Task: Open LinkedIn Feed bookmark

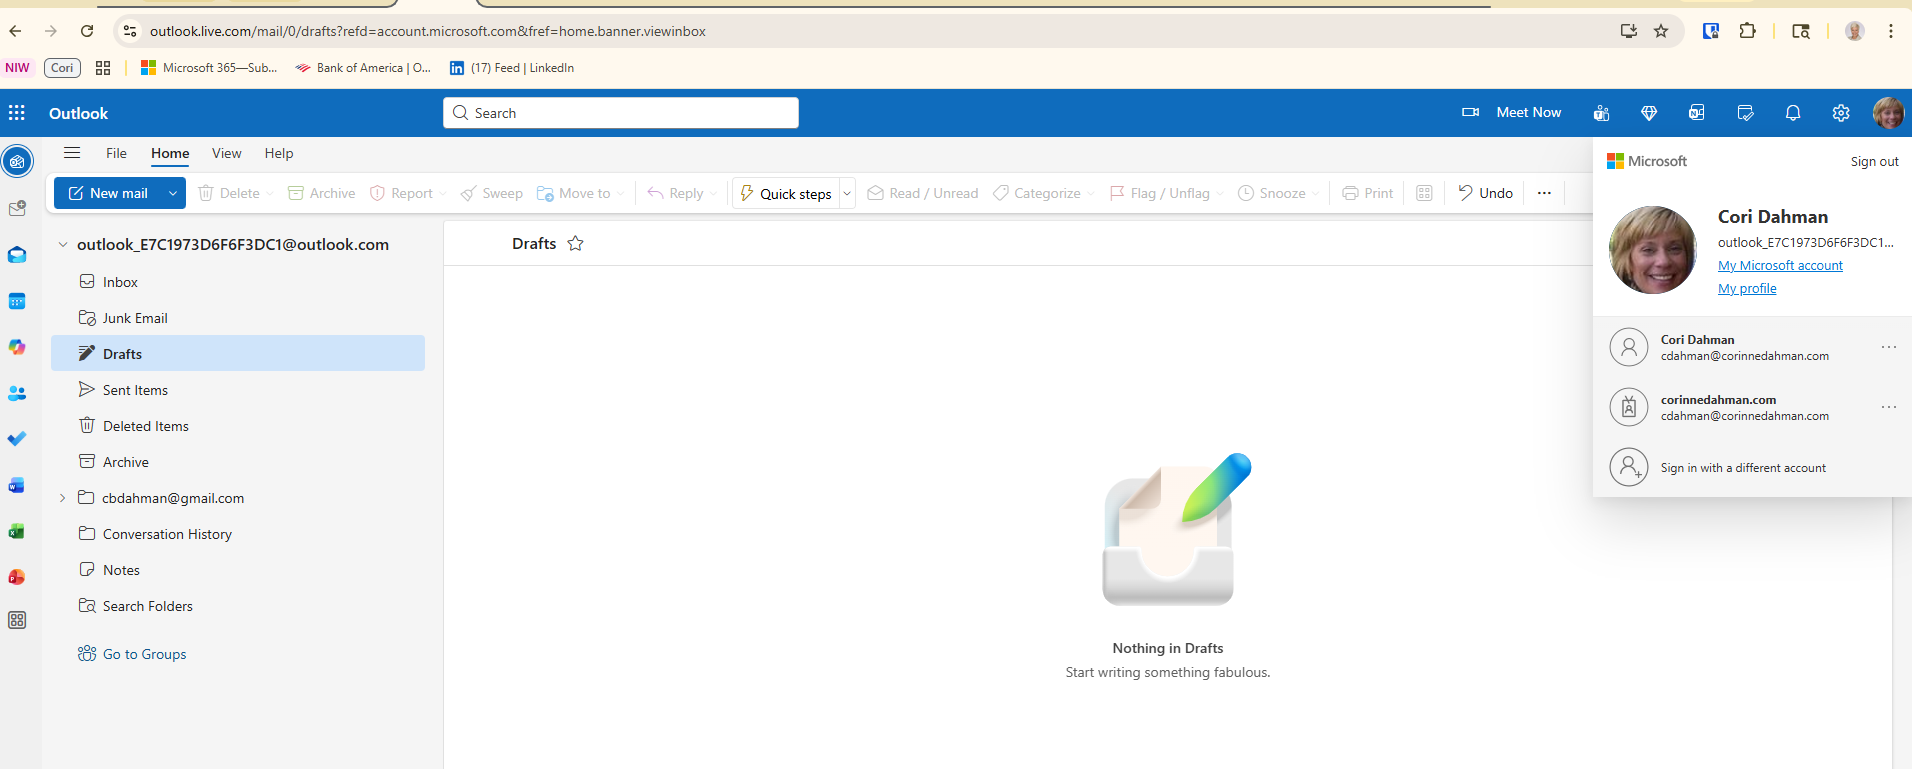Action: (512, 68)
